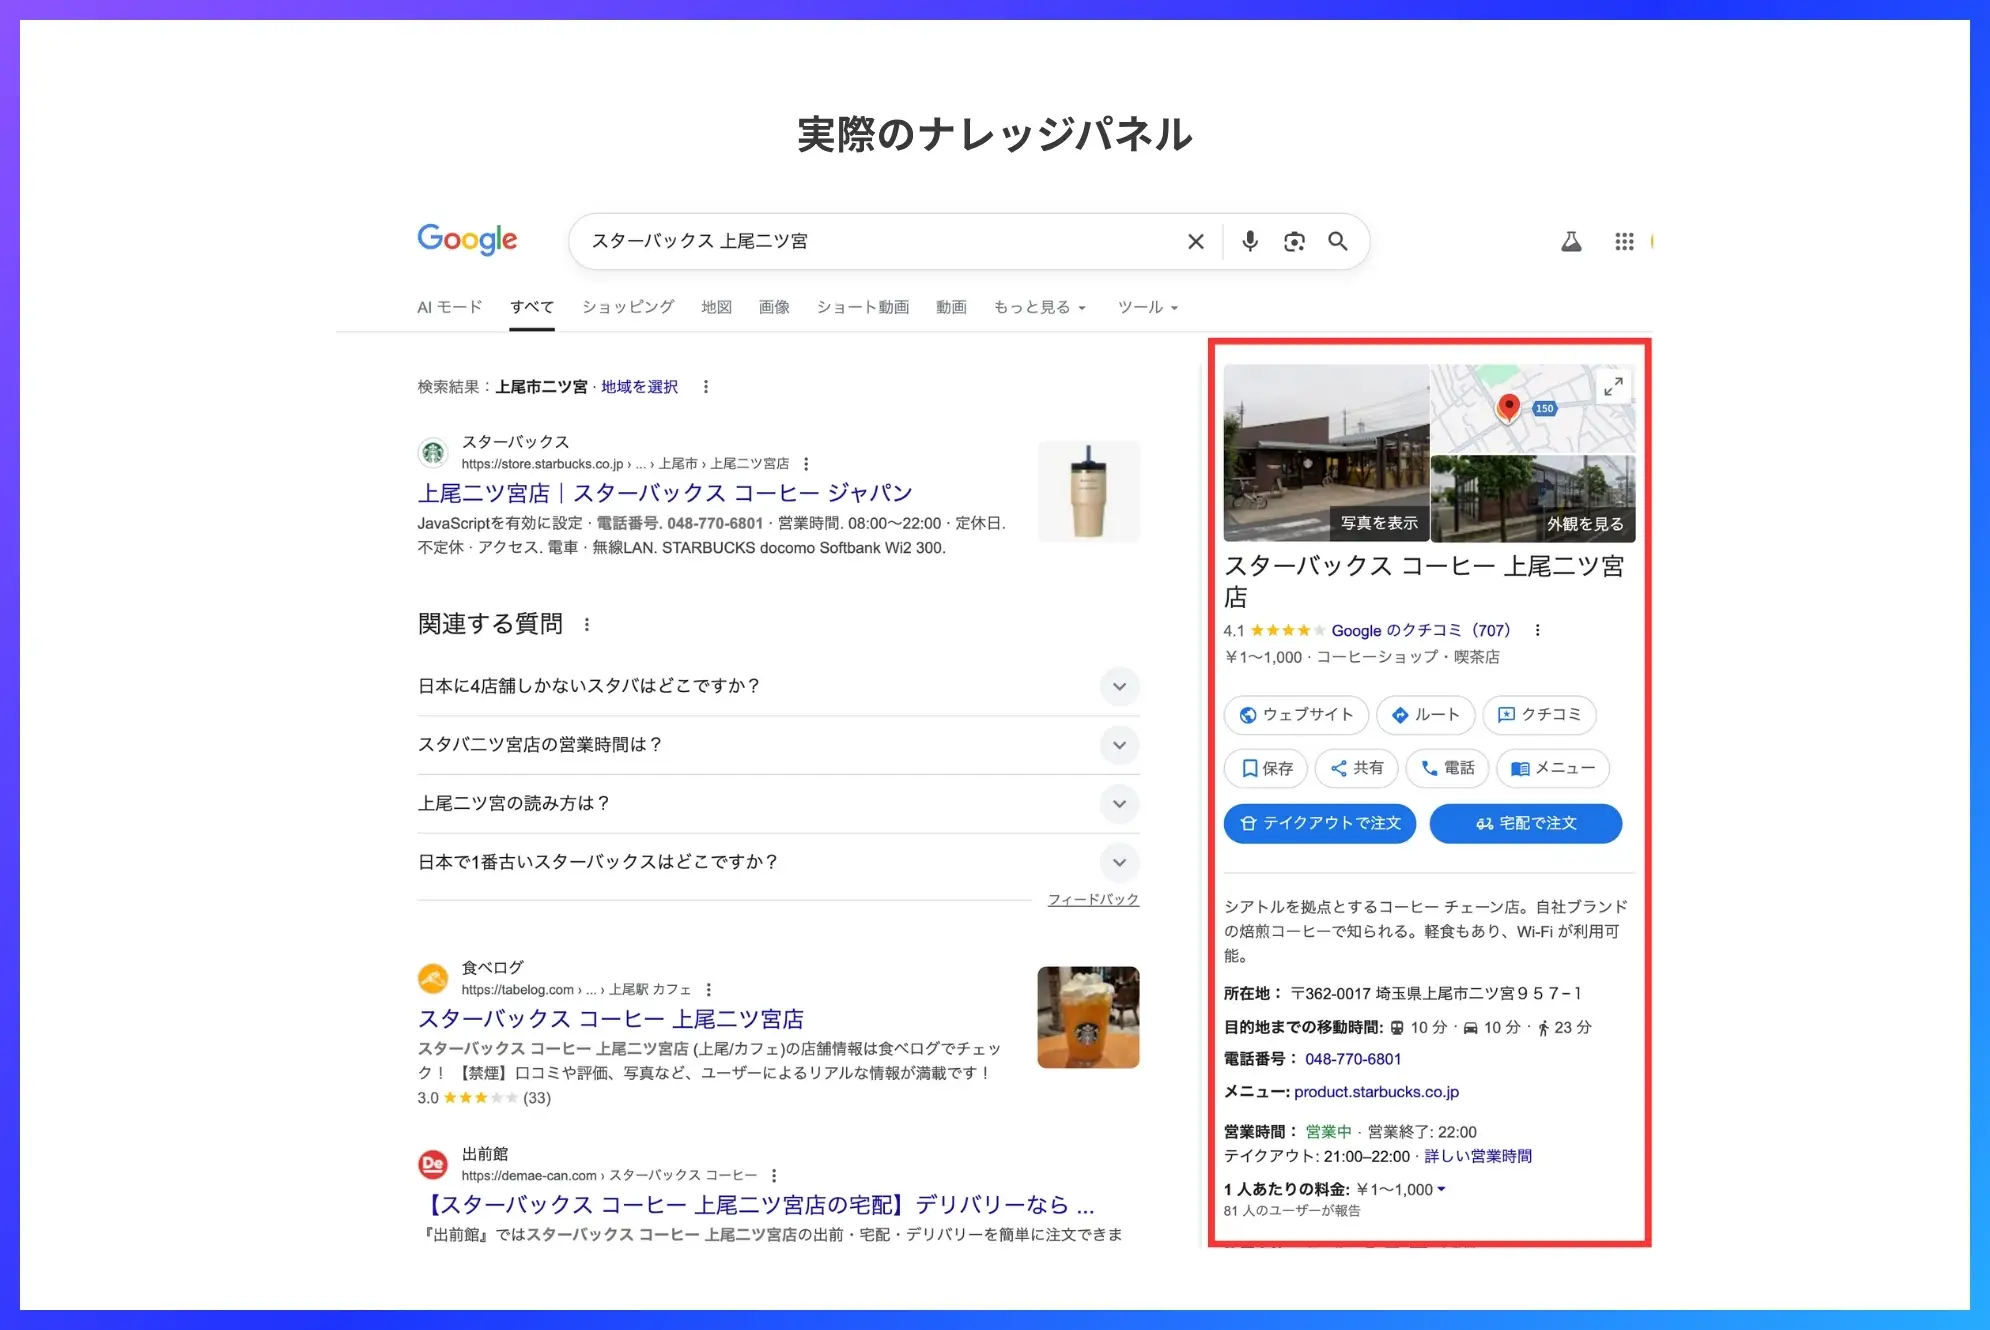Image resolution: width=1990 pixels, height=1330 pixels.
Task: Click into the Google search input field
Action: (880, 241)
